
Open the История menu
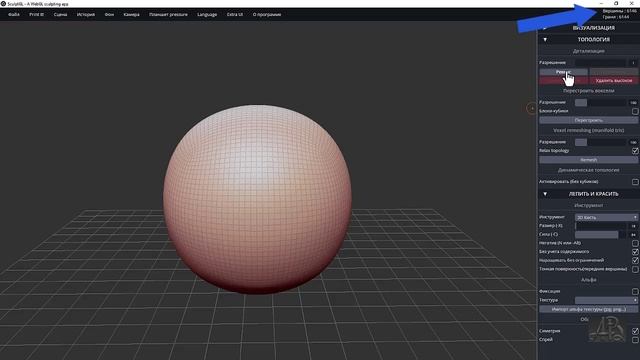86,14
